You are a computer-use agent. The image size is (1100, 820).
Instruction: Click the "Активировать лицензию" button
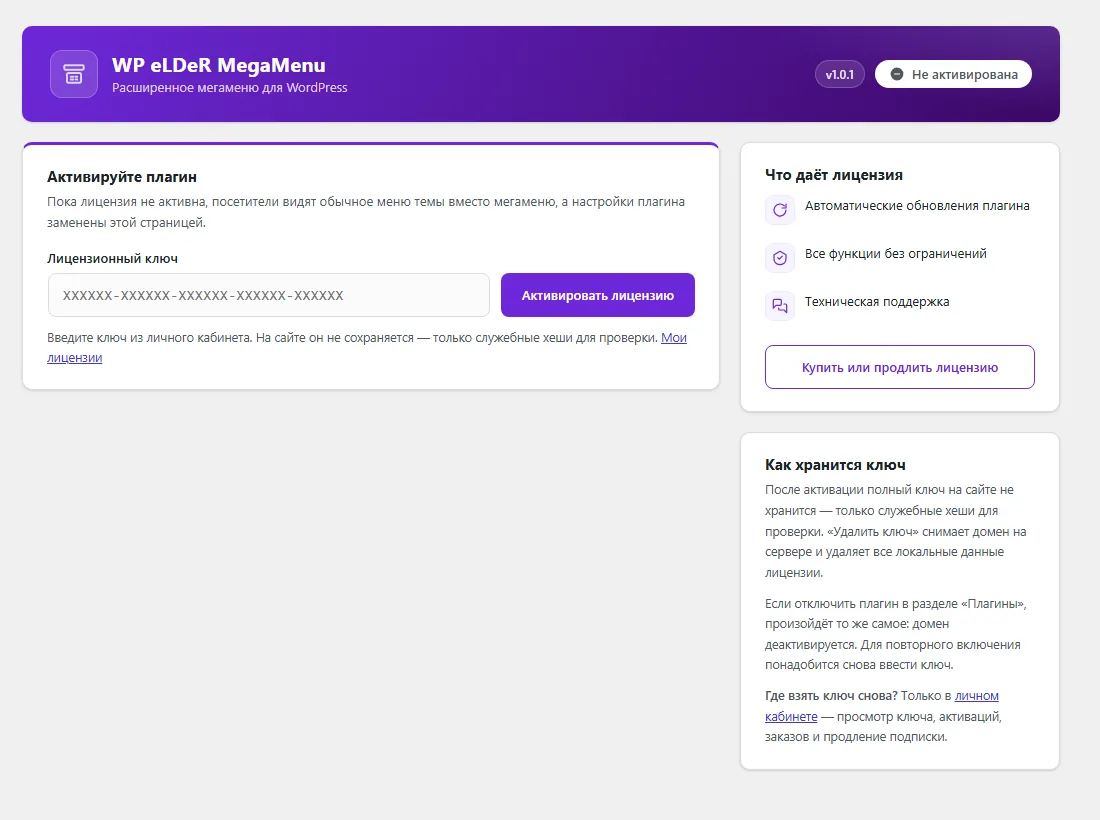tap(598, 295)
